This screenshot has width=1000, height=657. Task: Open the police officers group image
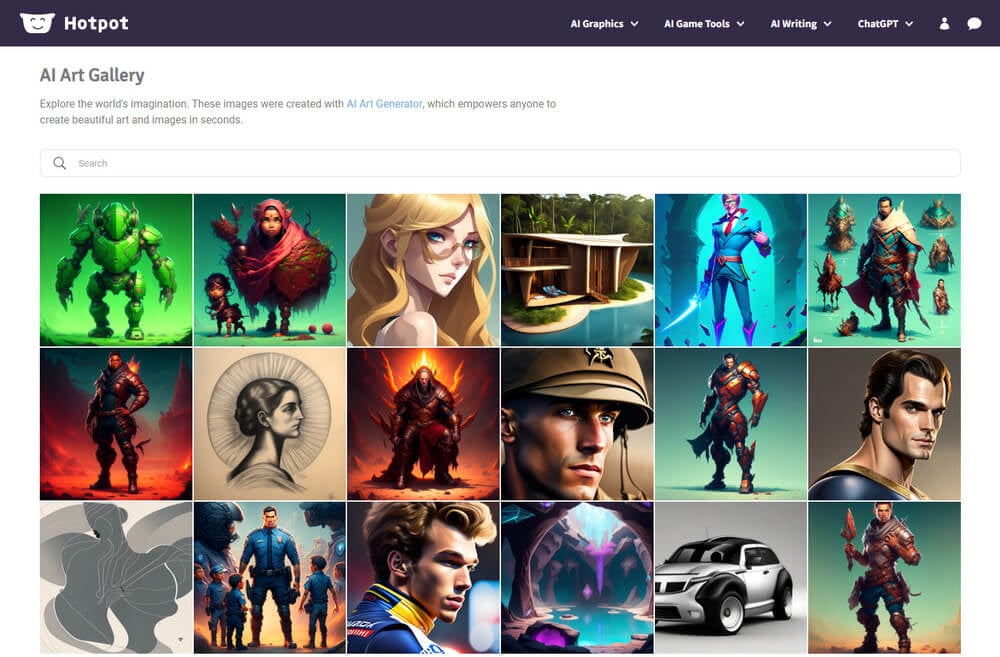tap(269, 577)
